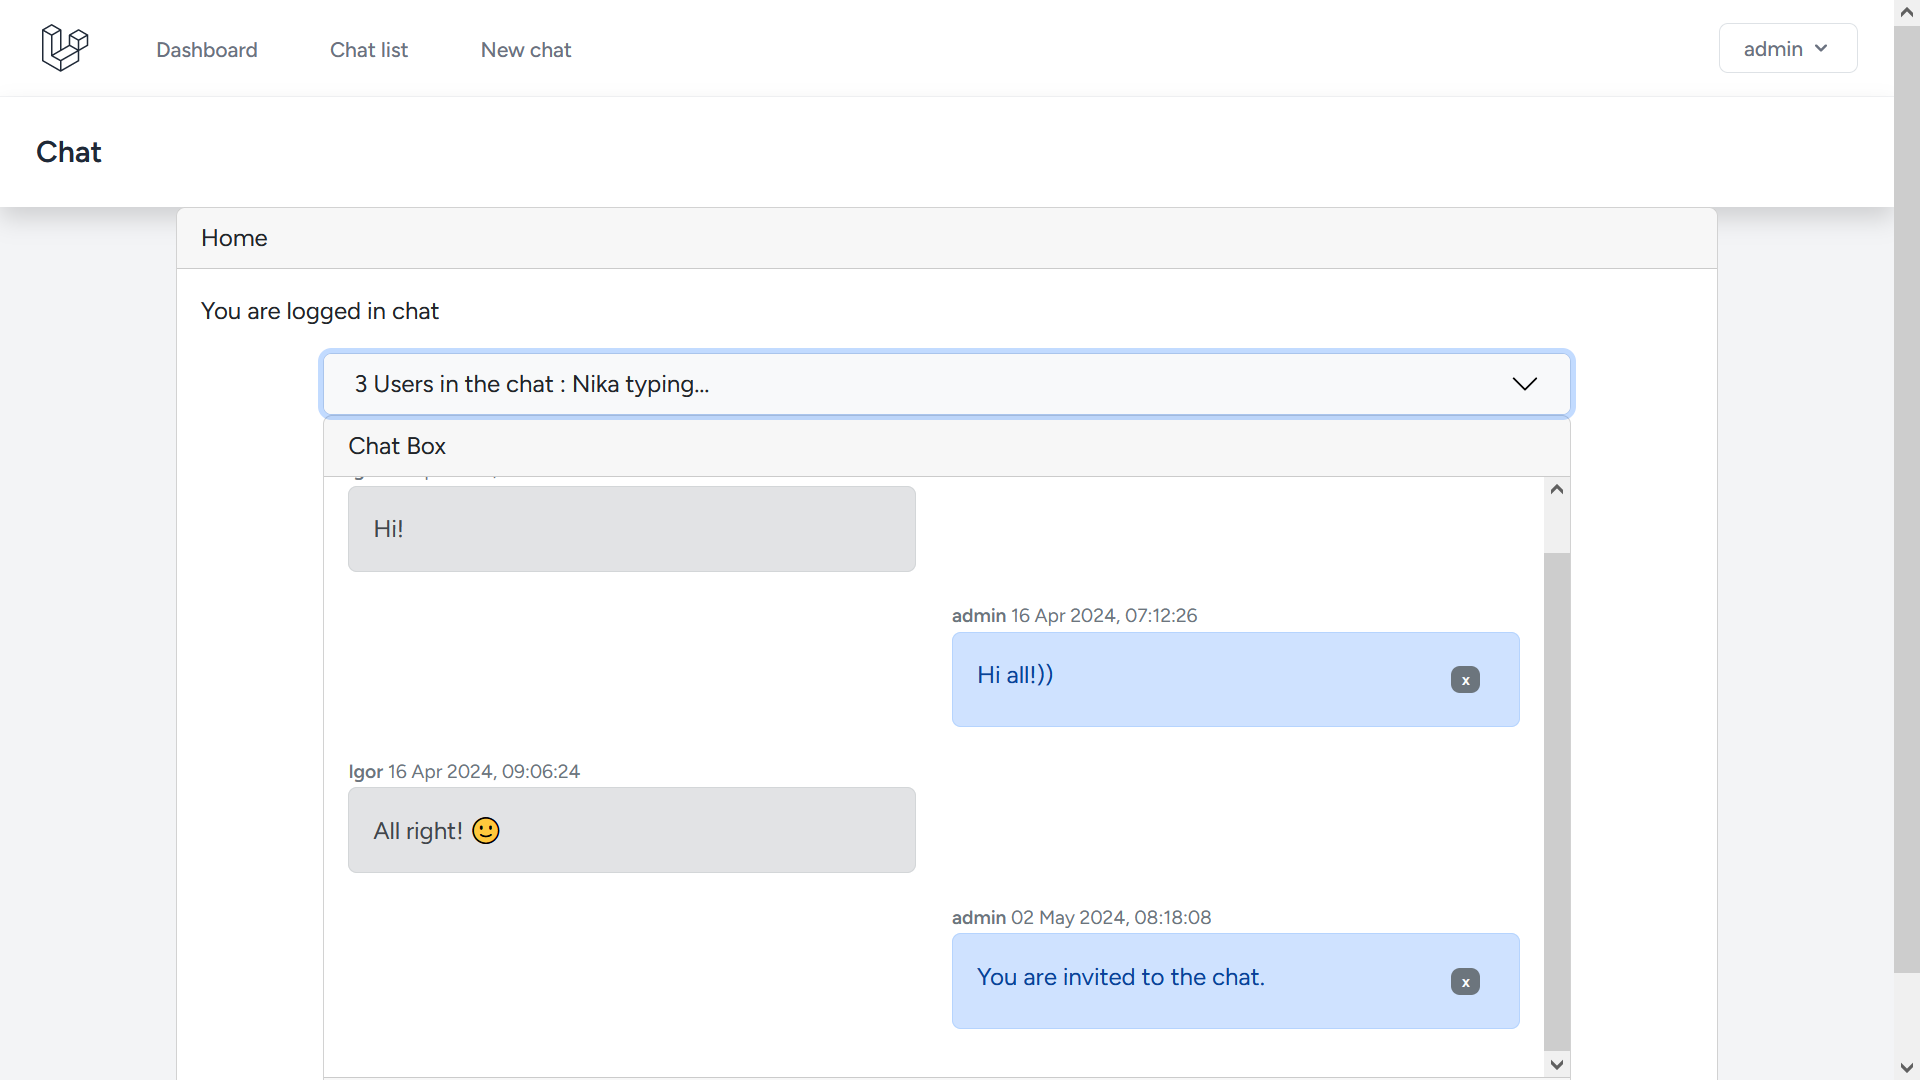Image resolution: width=1920 pixels, height=1080 pixels.
Task: Click the 'Hi!' message bubble
Action: coord(631,529)
